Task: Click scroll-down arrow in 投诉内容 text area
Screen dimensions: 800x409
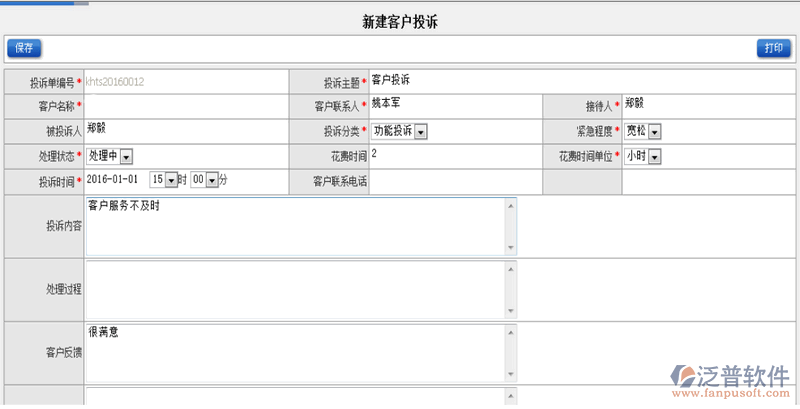Action: (511, 248)
